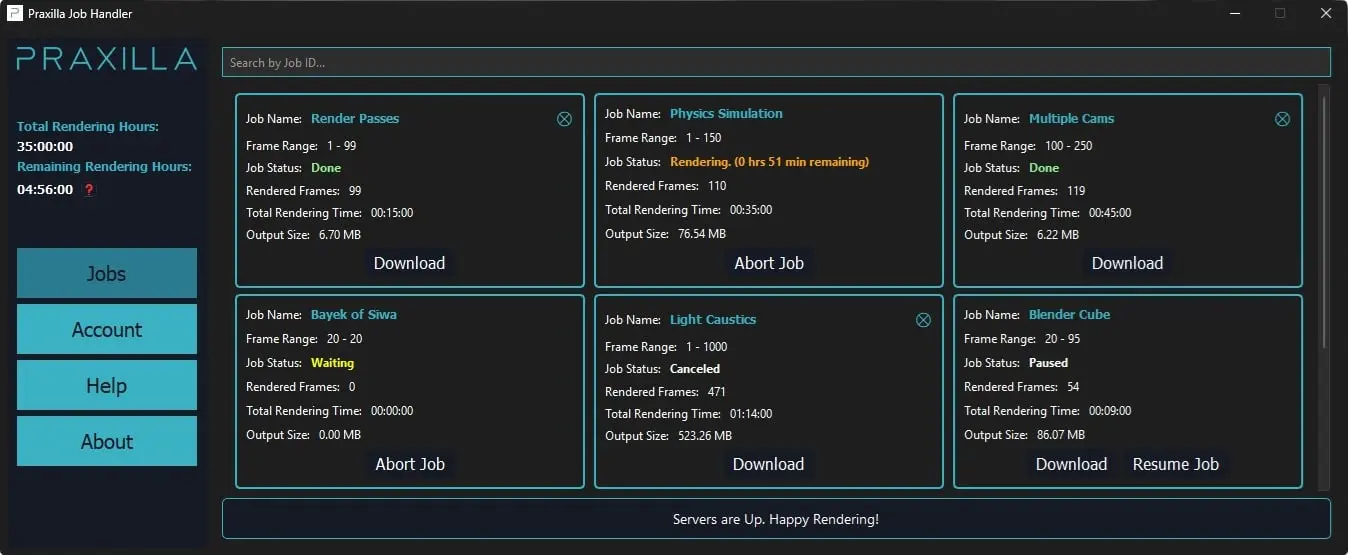Download the Multiple Cams render
The image size is (1348, 555).
(x=1127, y=264)
